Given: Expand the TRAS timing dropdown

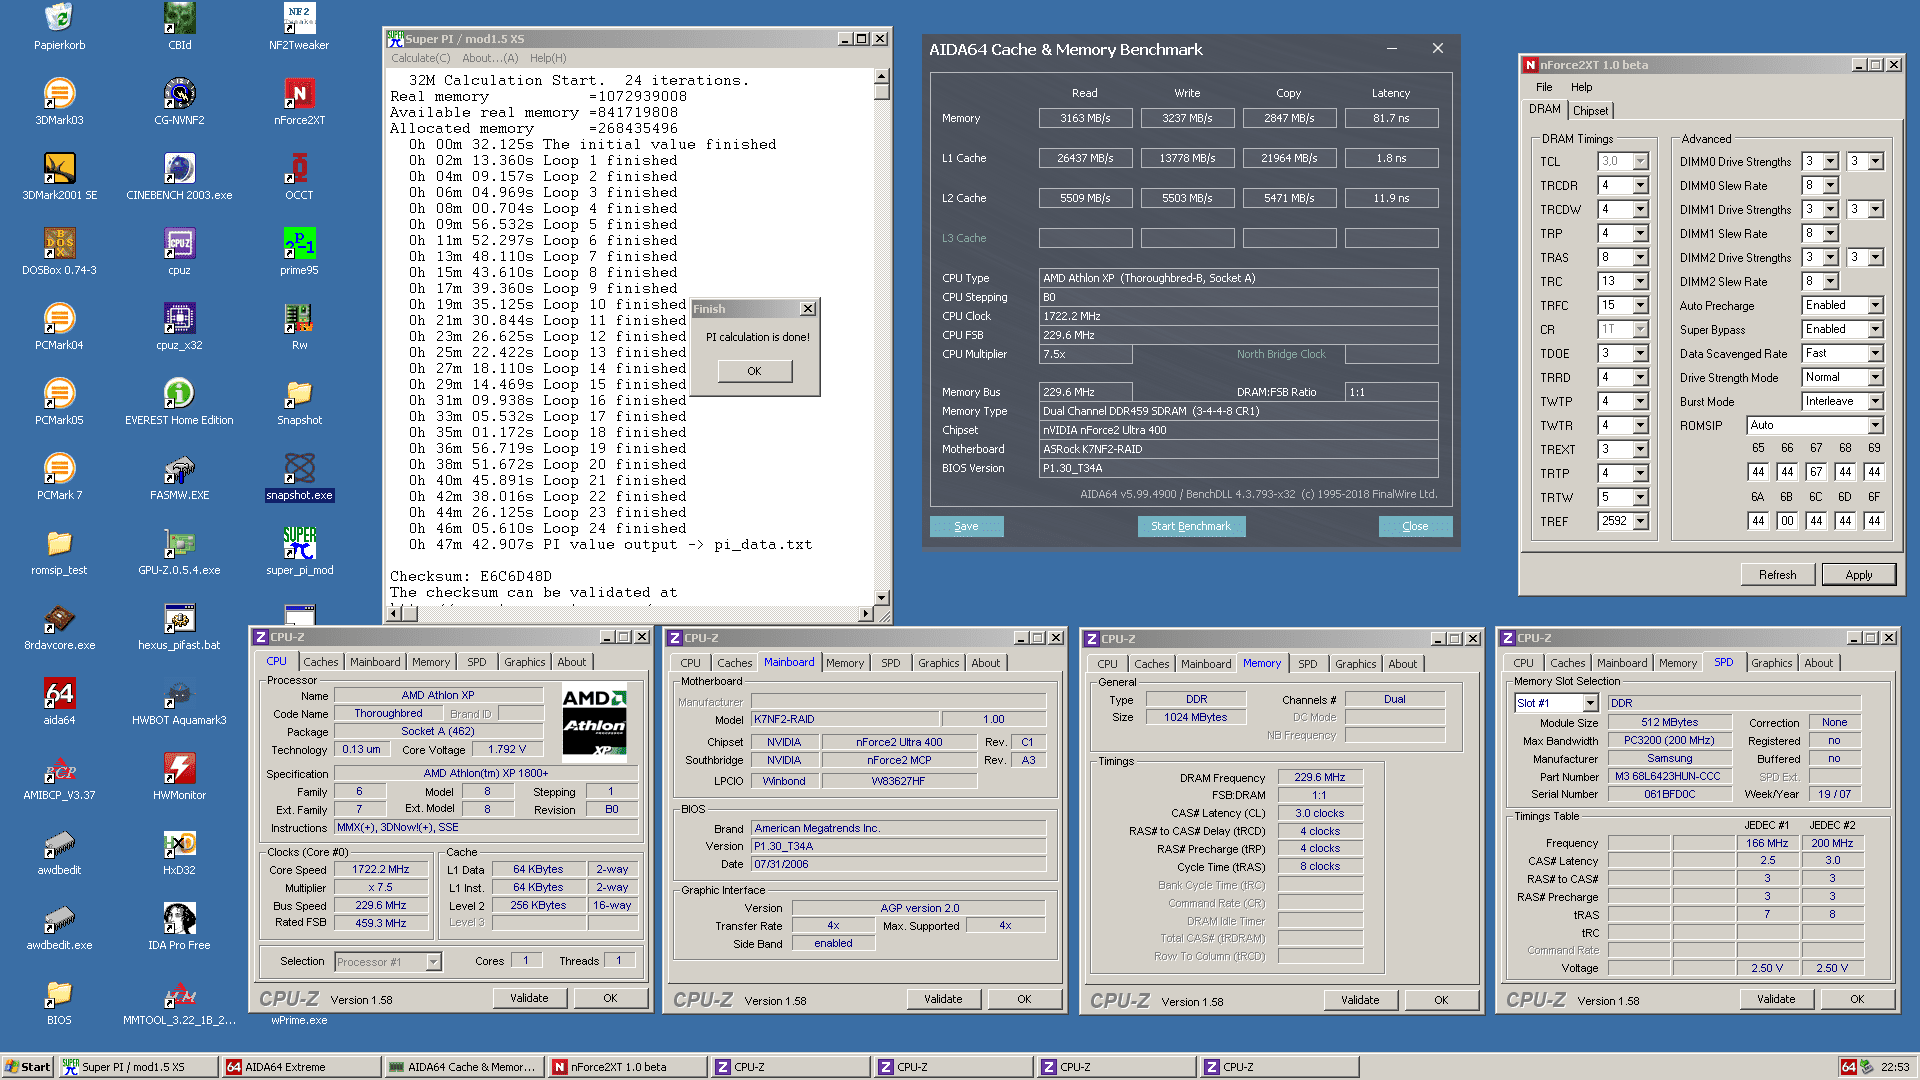Looking at the screenshot, I should [1641, 257].
